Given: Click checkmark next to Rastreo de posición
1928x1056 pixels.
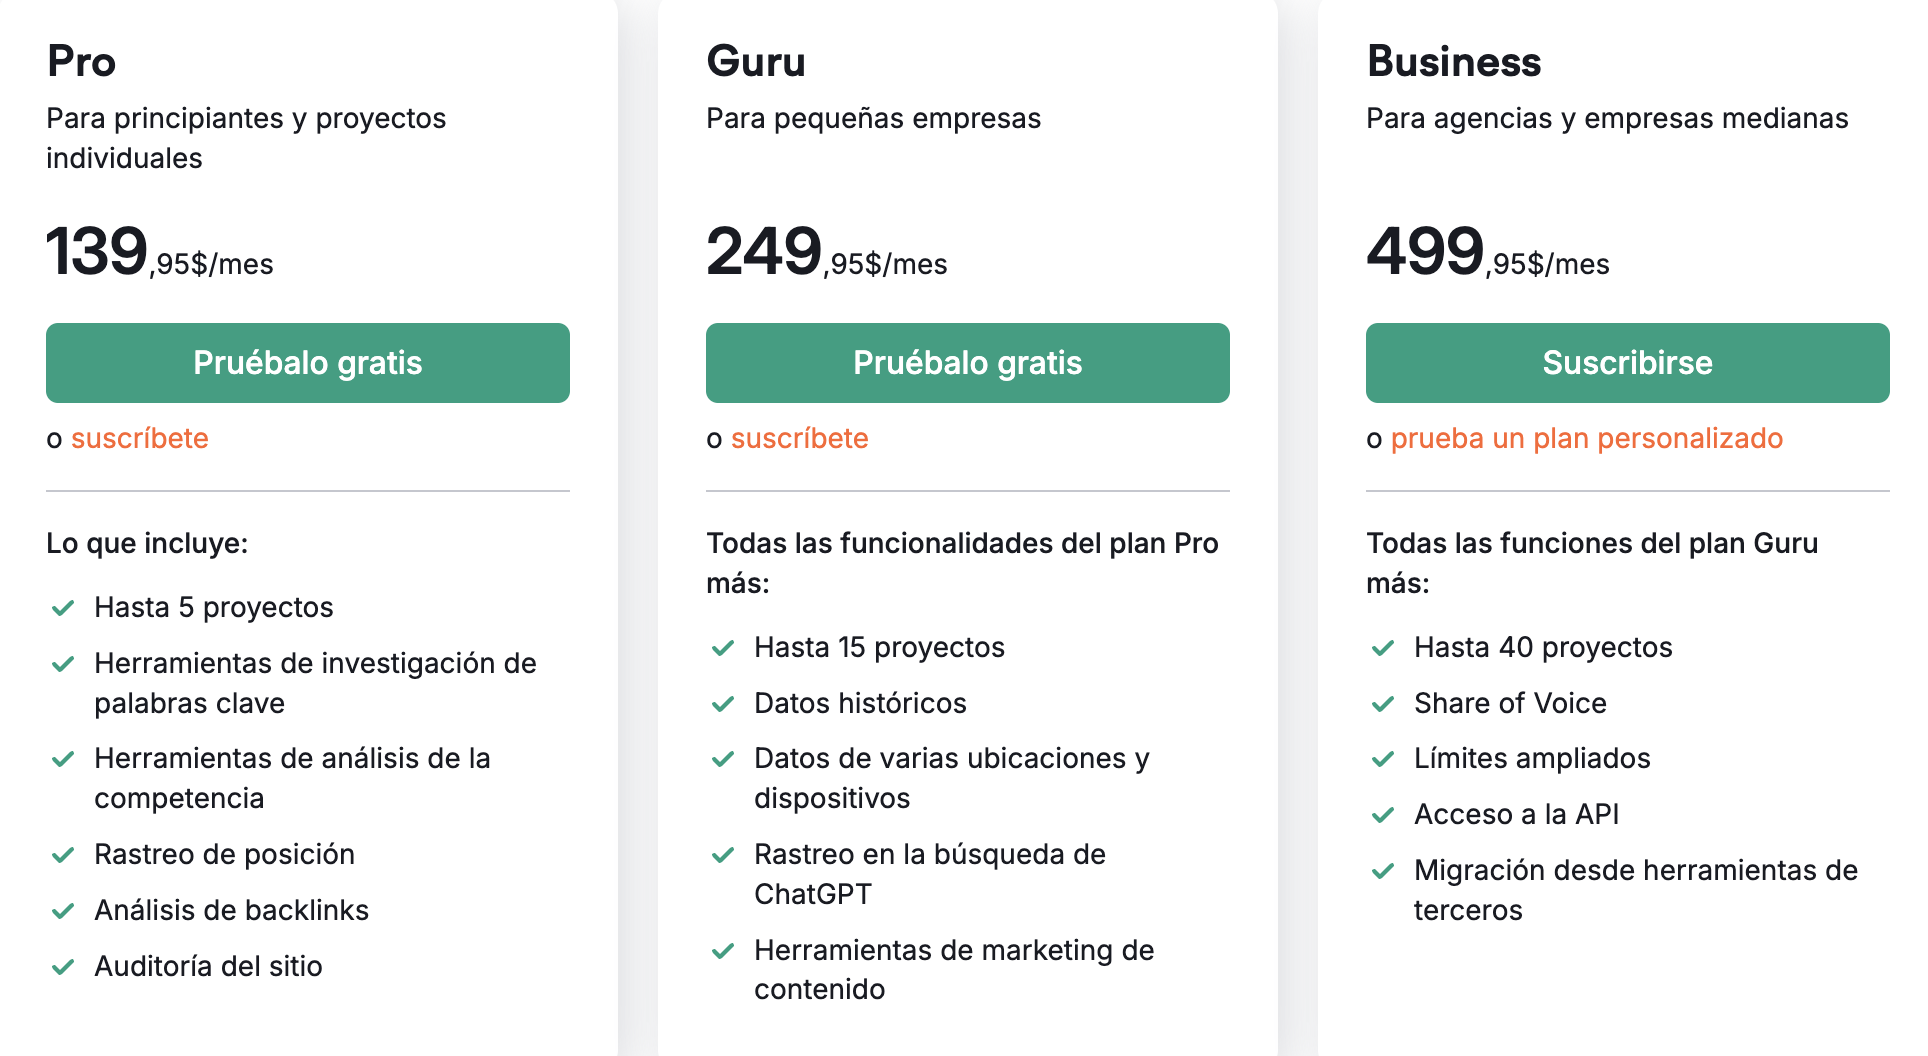Looking at the screenshot, I should [63, 855].
